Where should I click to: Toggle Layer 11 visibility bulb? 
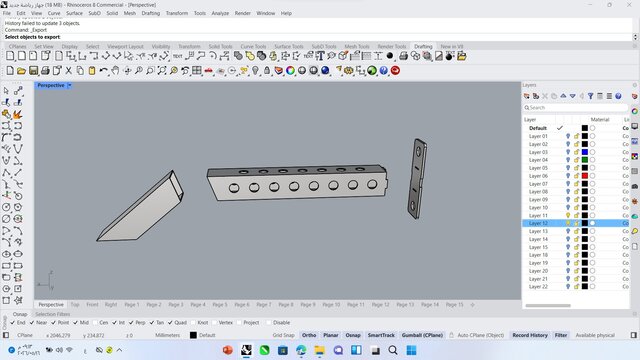tap(568, 215)
